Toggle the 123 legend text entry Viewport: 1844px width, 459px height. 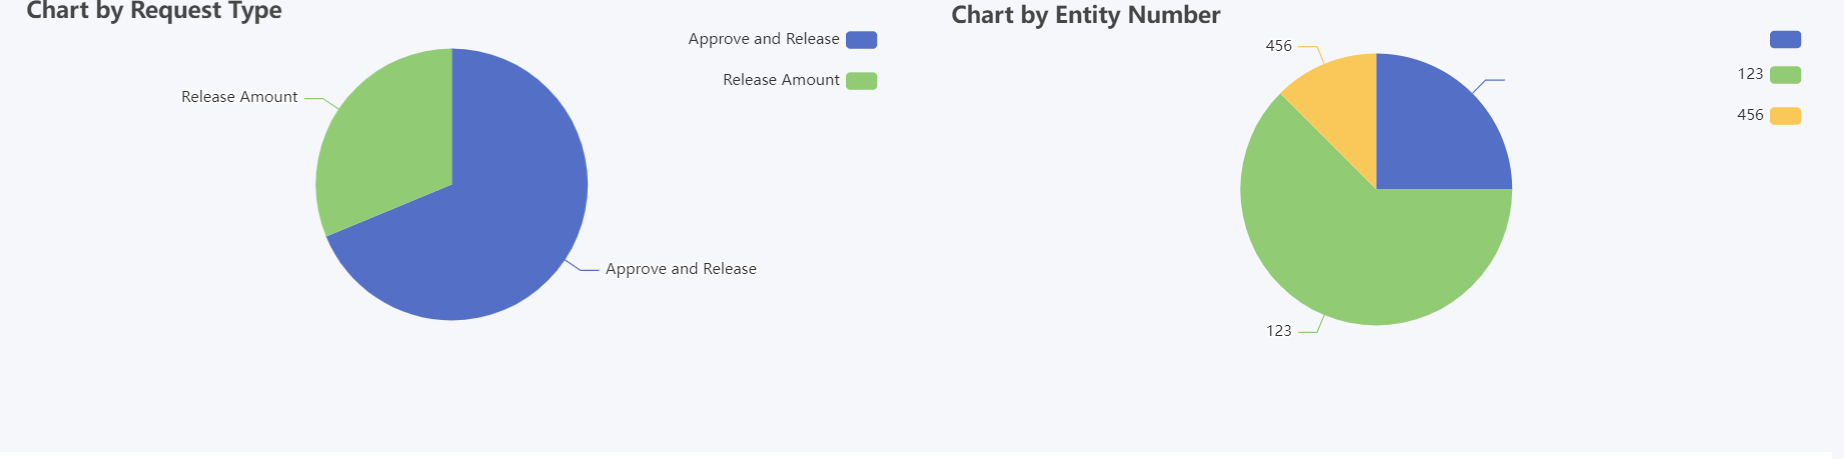pyautogui.click(x=1750, y=74)
